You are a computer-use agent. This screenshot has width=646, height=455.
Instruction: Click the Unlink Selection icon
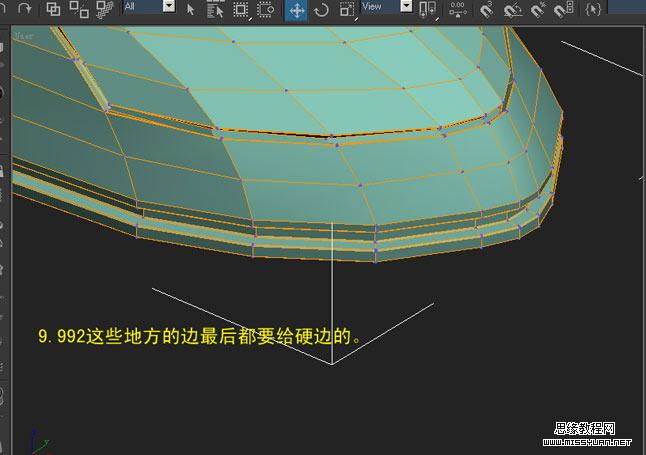[x=79, y=9]
